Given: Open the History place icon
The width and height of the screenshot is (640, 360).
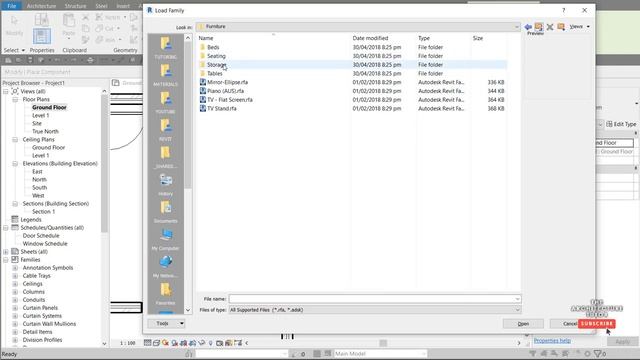Looking at the screenshot, I should 165,184.
